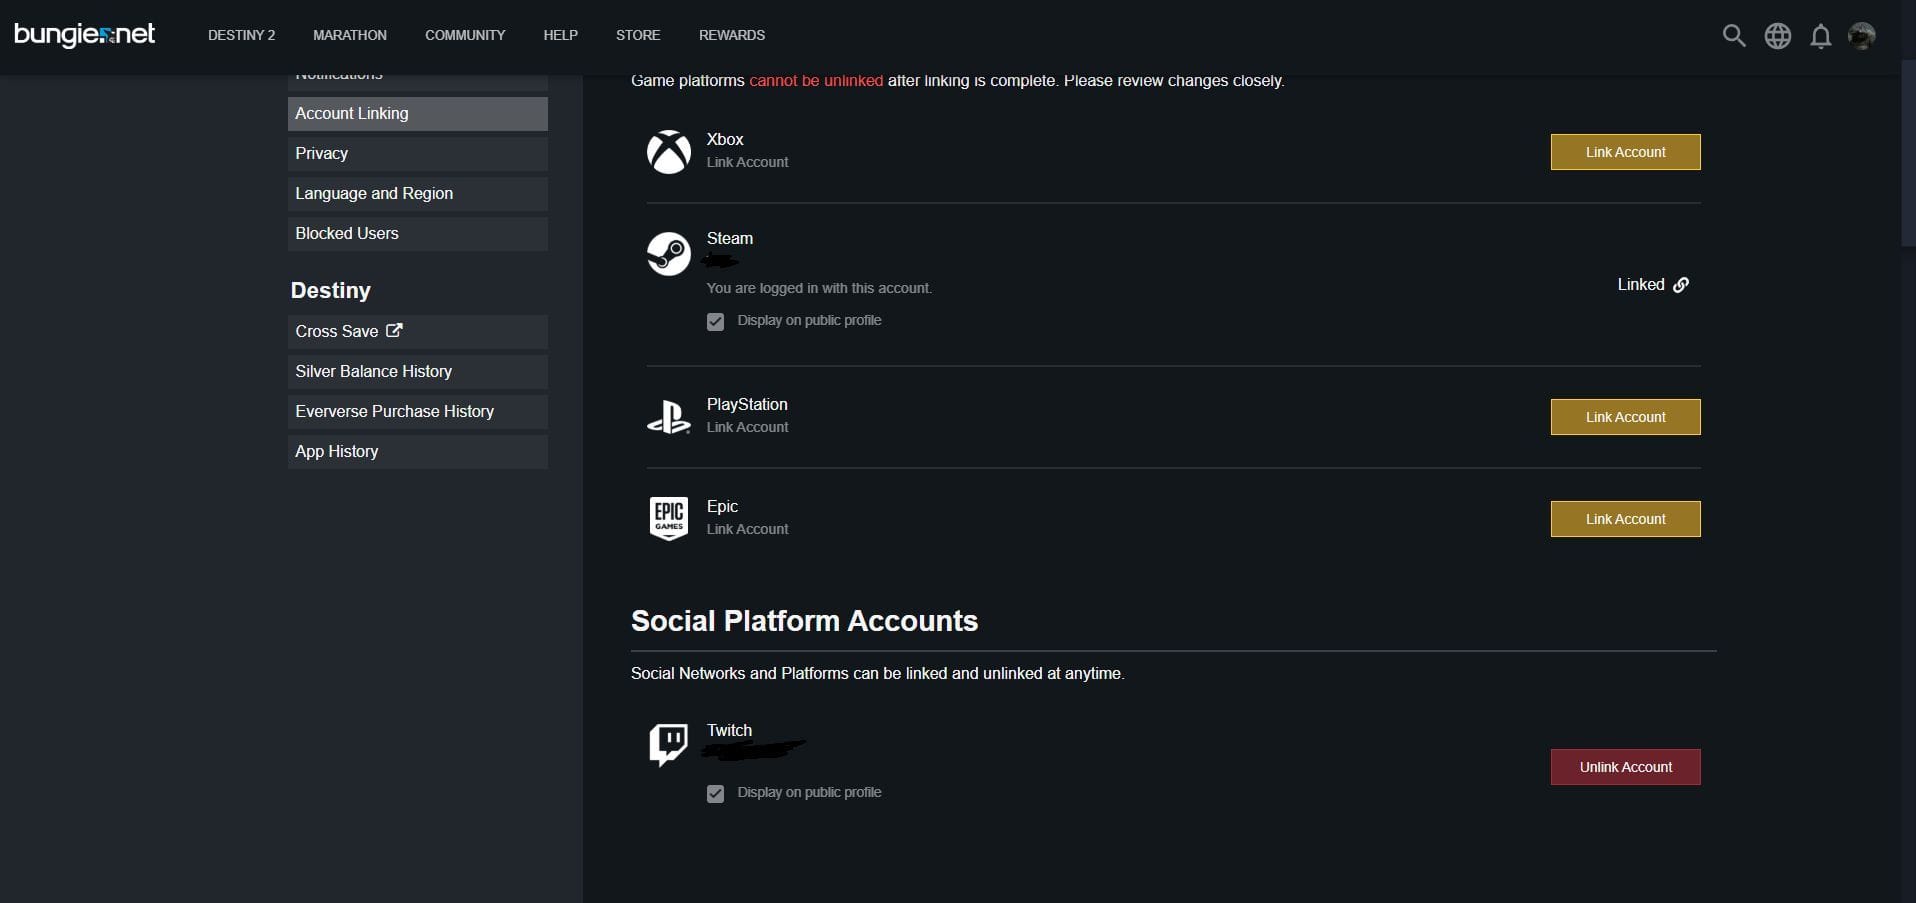Open the globe language selector icon

pos(1777,36)
